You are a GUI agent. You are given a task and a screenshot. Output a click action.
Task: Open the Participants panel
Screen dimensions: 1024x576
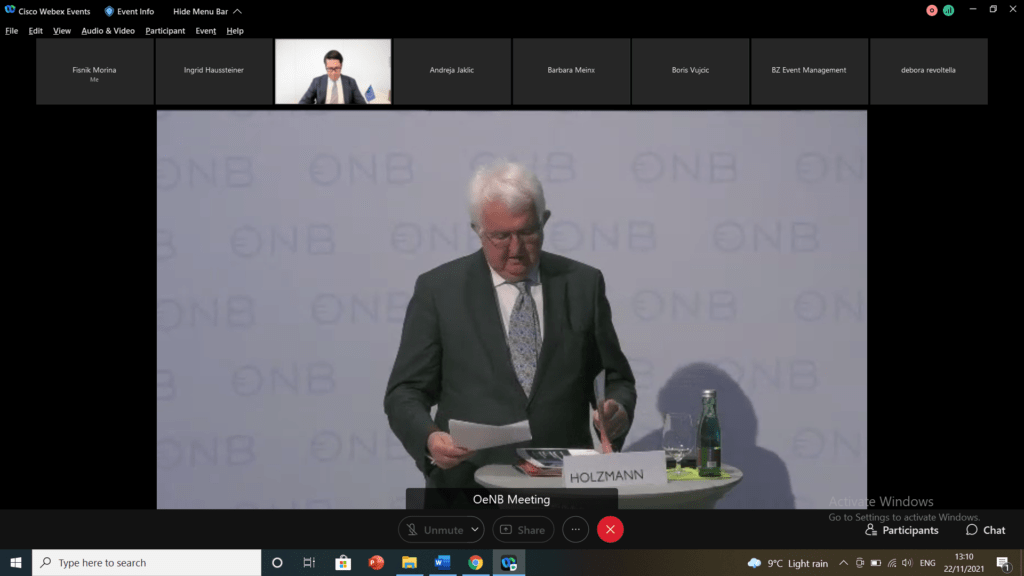coord(902,530)
